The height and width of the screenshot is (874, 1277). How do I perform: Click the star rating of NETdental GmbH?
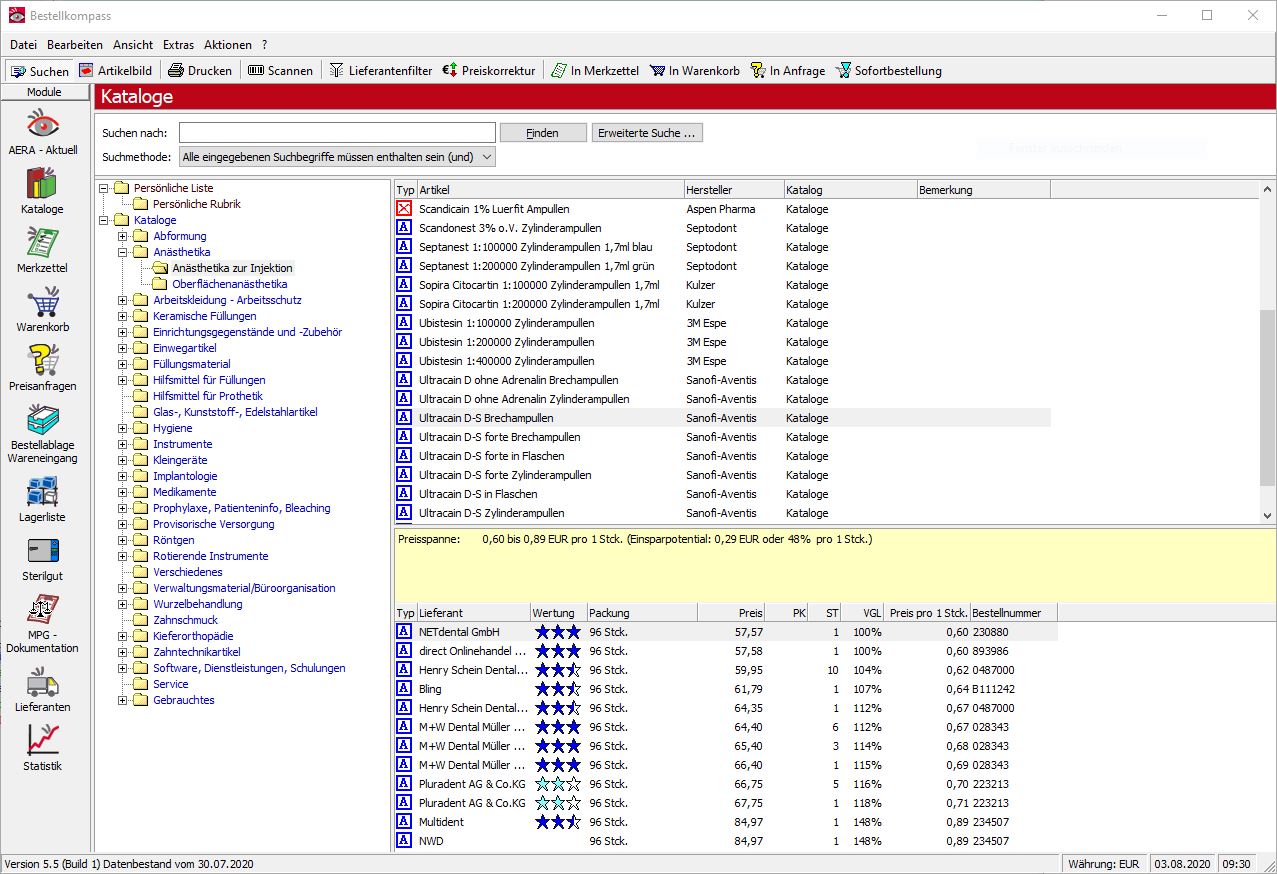point(558,632)
